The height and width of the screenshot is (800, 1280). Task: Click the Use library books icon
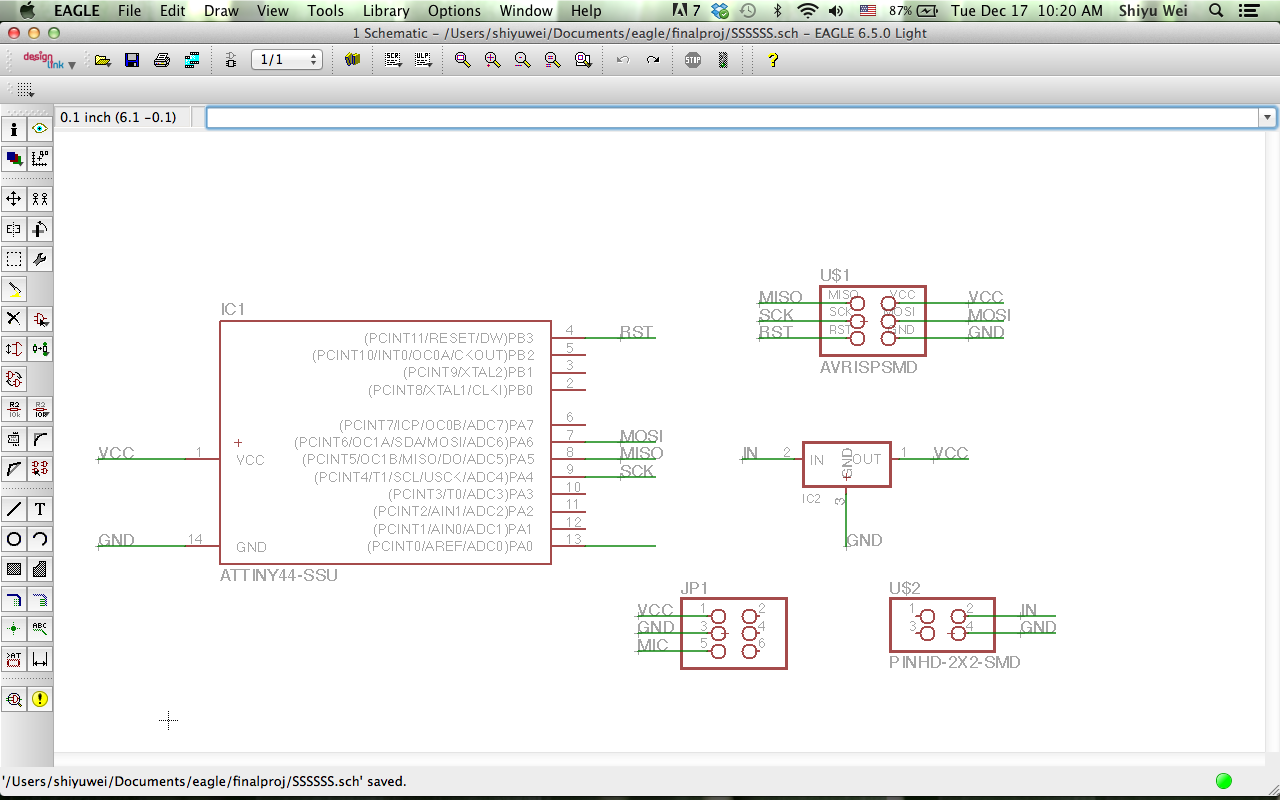[352, 60]
